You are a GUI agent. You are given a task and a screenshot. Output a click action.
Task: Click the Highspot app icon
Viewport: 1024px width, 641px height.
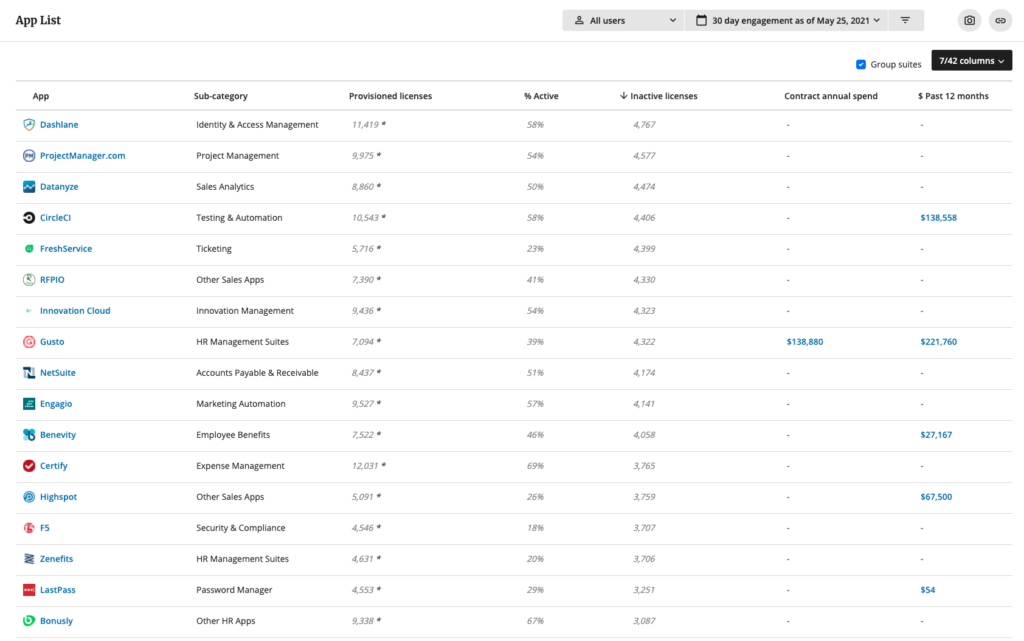pos(29,497)
